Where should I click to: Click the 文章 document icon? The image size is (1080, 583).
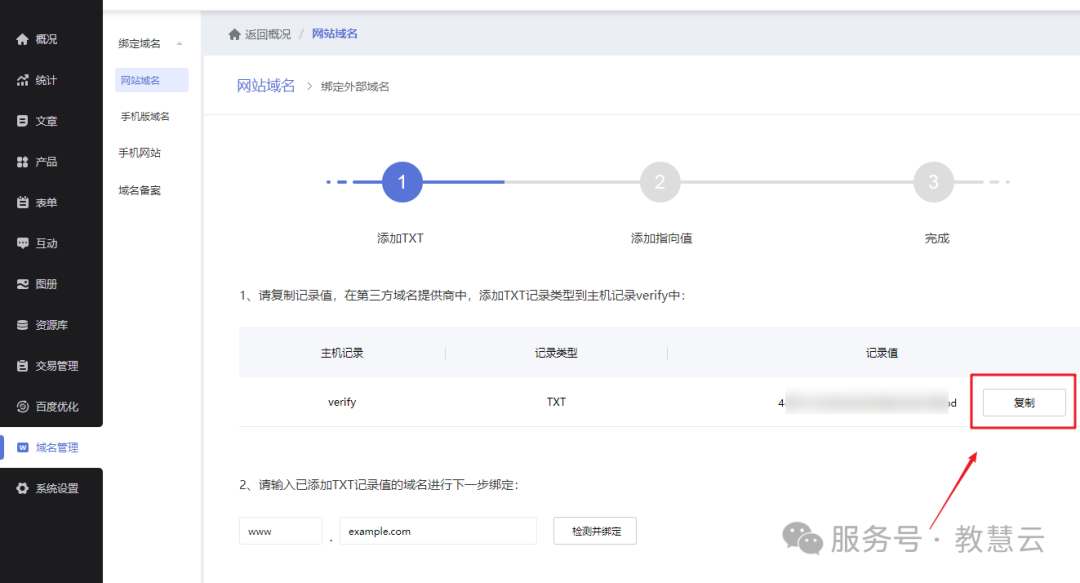[x=22, y=121]
